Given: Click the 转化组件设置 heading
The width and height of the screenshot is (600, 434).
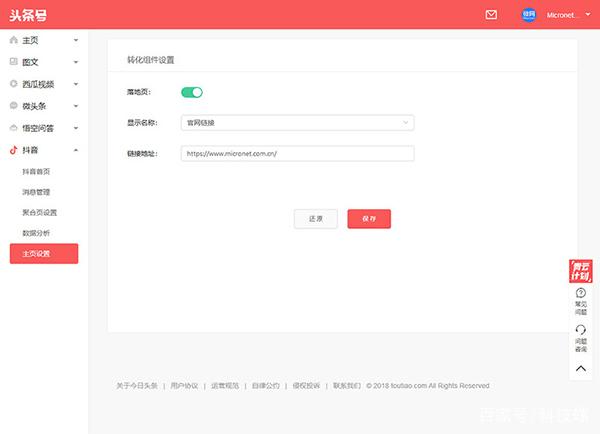Looking at the screenshot, I should point(151,60).
